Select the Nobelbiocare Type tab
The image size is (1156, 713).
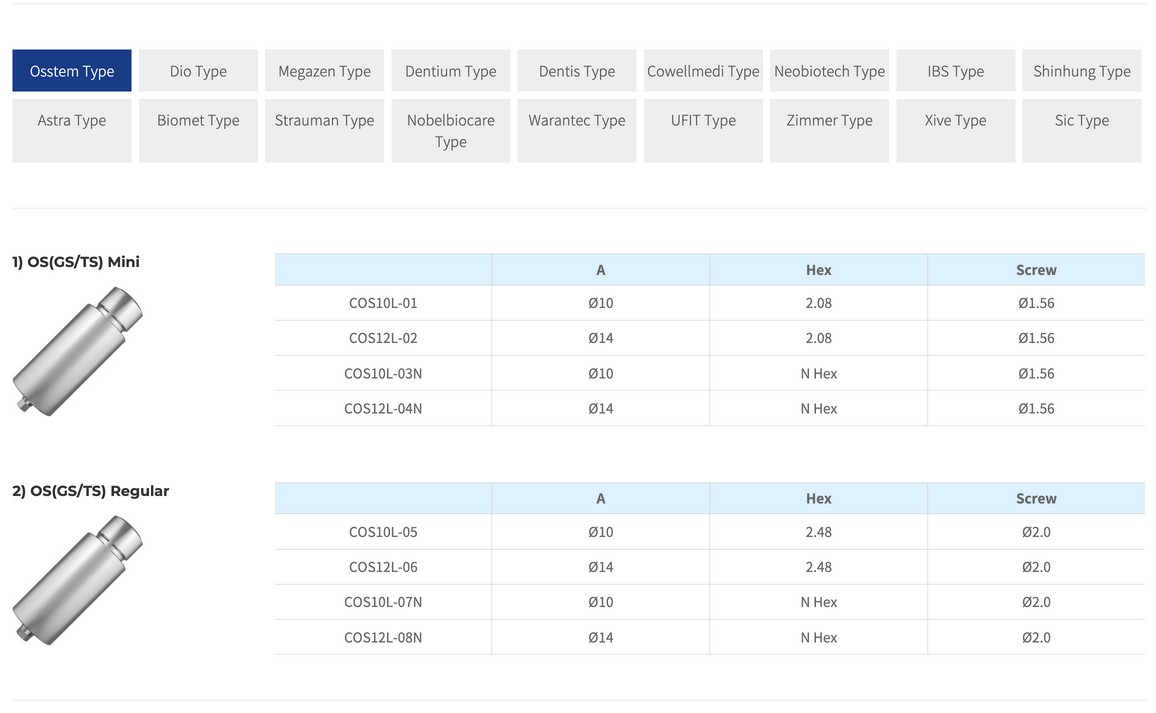point(450,130)
